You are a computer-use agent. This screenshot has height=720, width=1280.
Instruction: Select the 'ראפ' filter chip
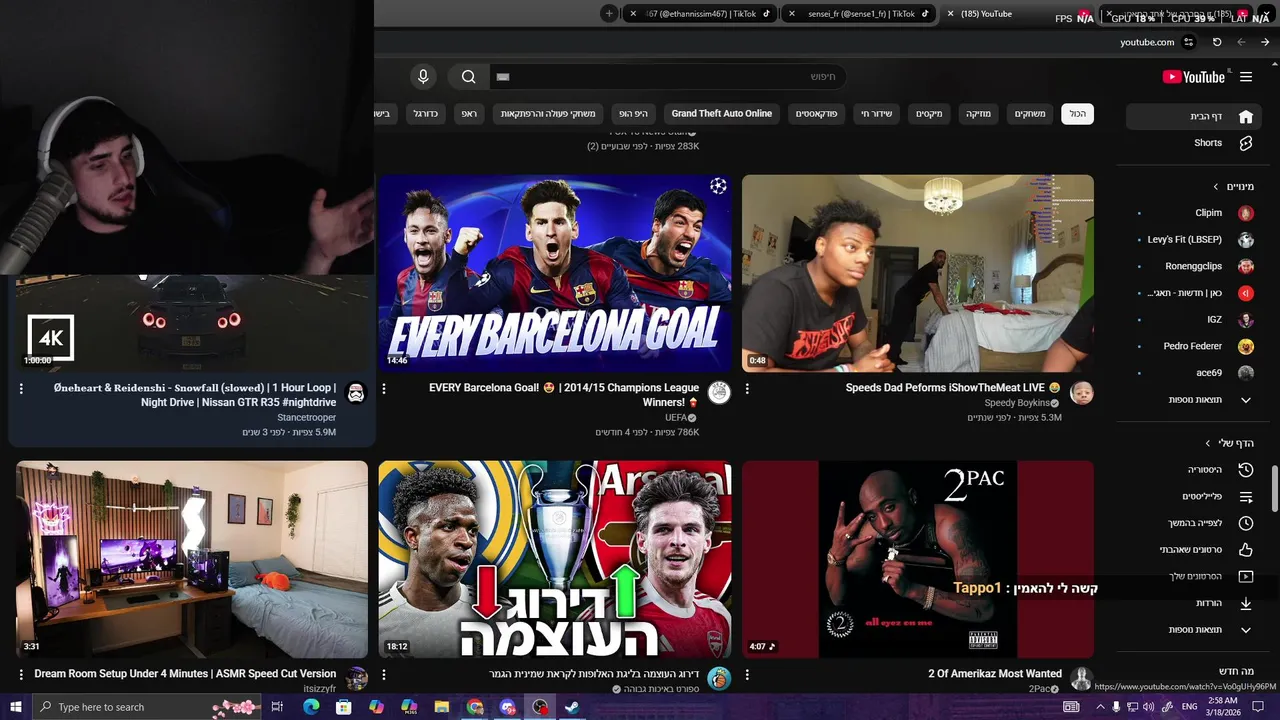tap(469, 114)
